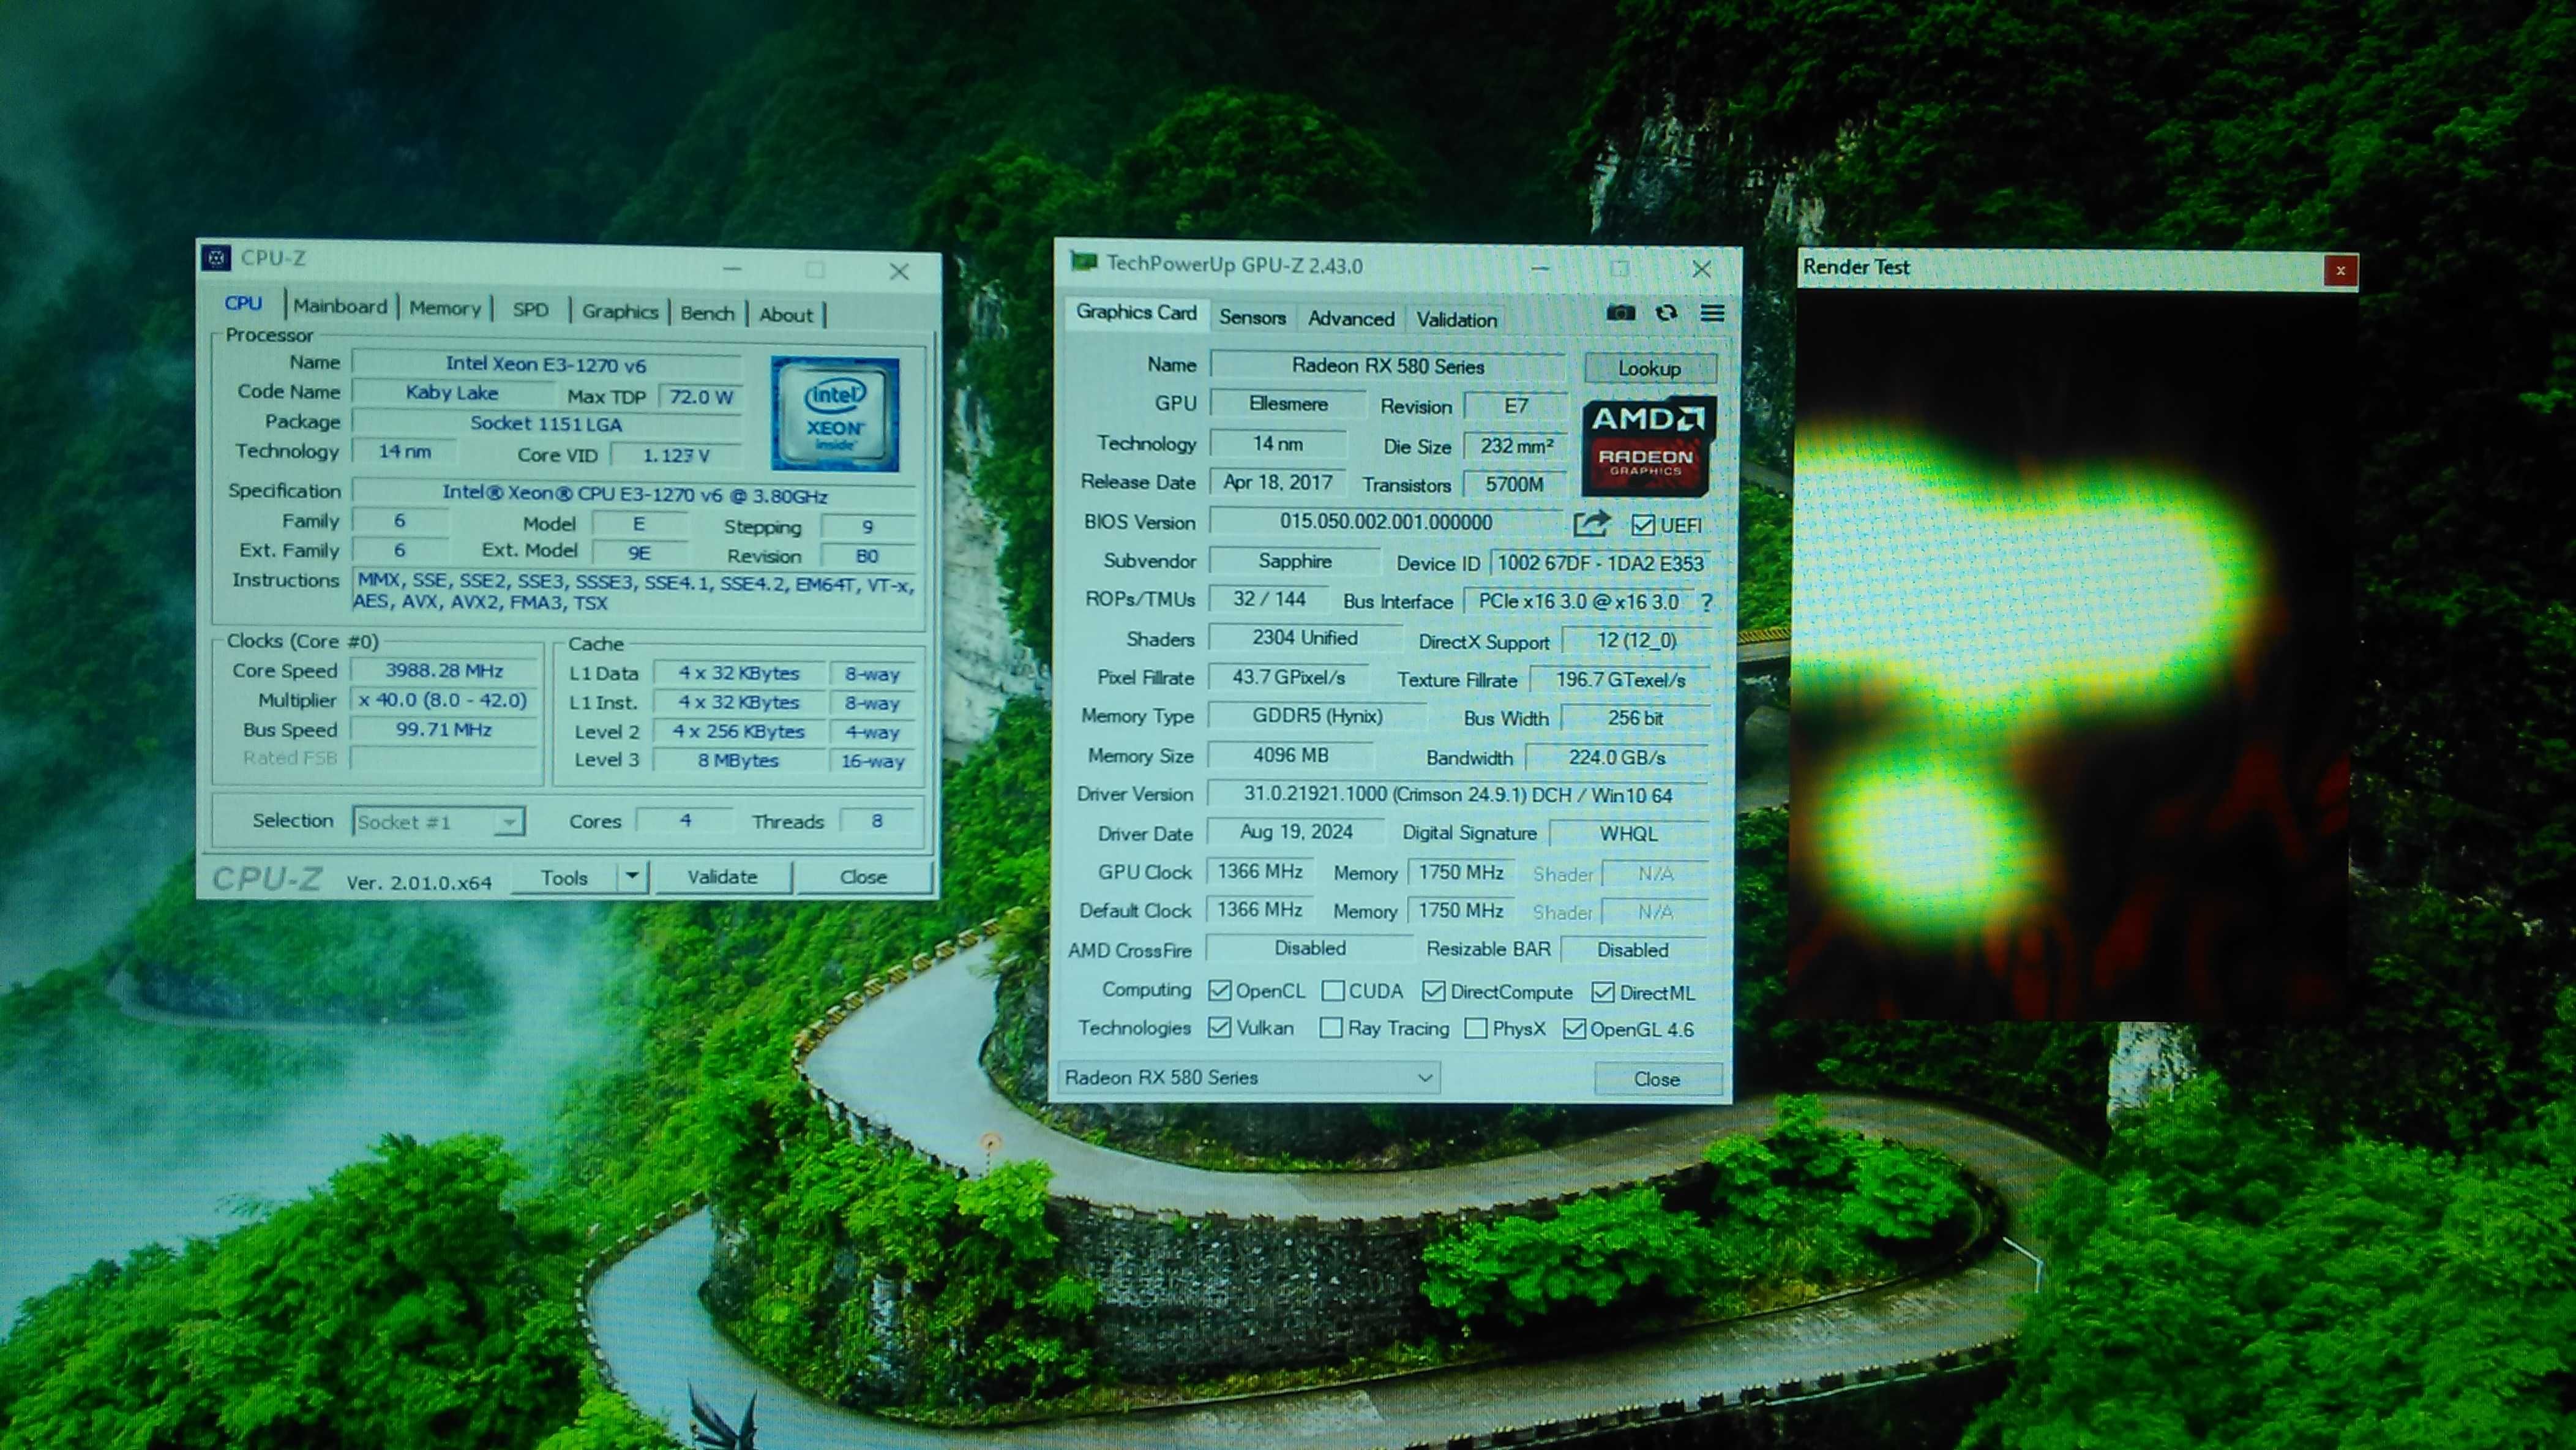2576x1450 pixels.
Task: Click the Core Speed value 3988.28 MHz
Action: (x=444, y=671)
